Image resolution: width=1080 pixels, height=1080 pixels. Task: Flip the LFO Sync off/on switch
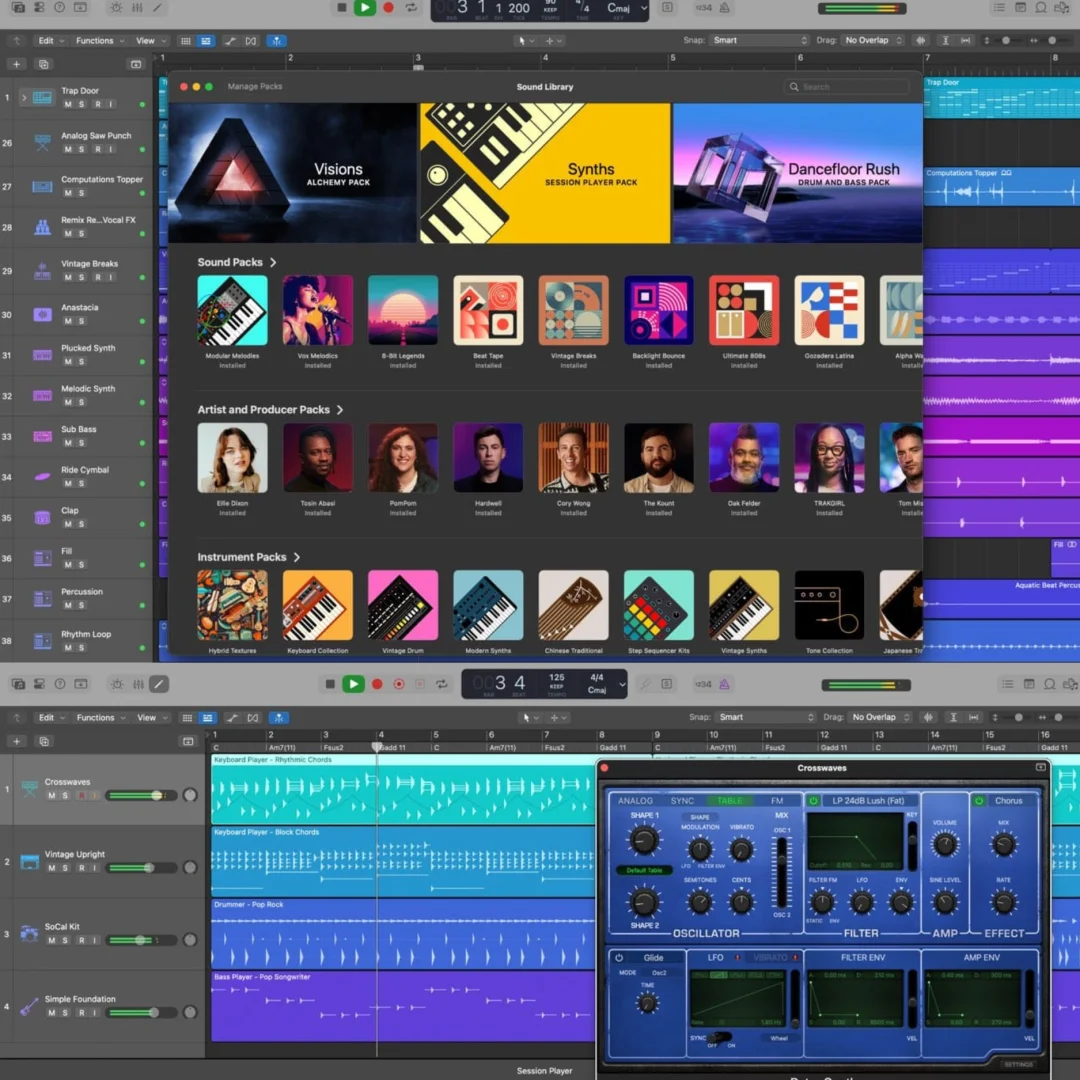tap(719, 1037)
